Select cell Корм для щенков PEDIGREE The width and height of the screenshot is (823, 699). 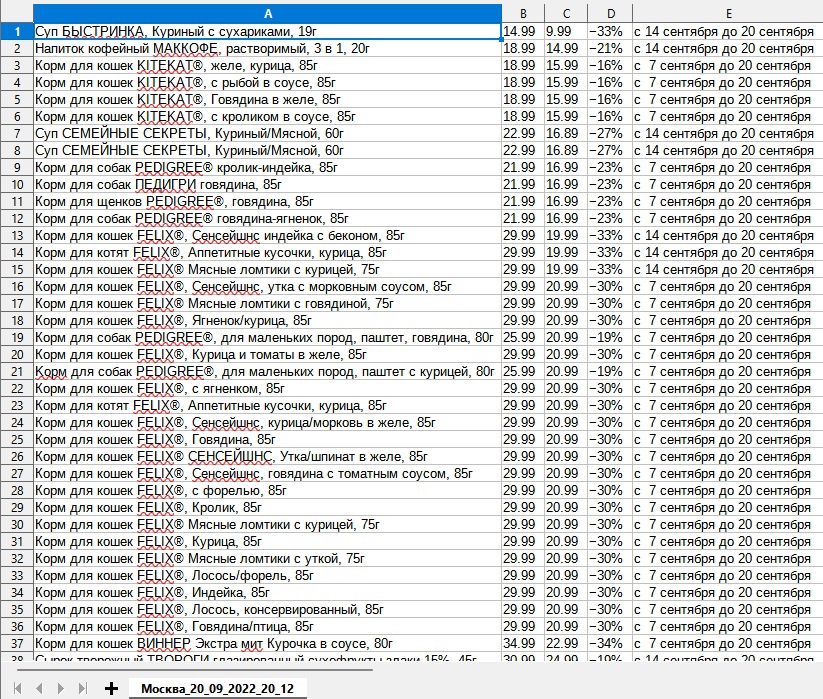tap(267, 202)
